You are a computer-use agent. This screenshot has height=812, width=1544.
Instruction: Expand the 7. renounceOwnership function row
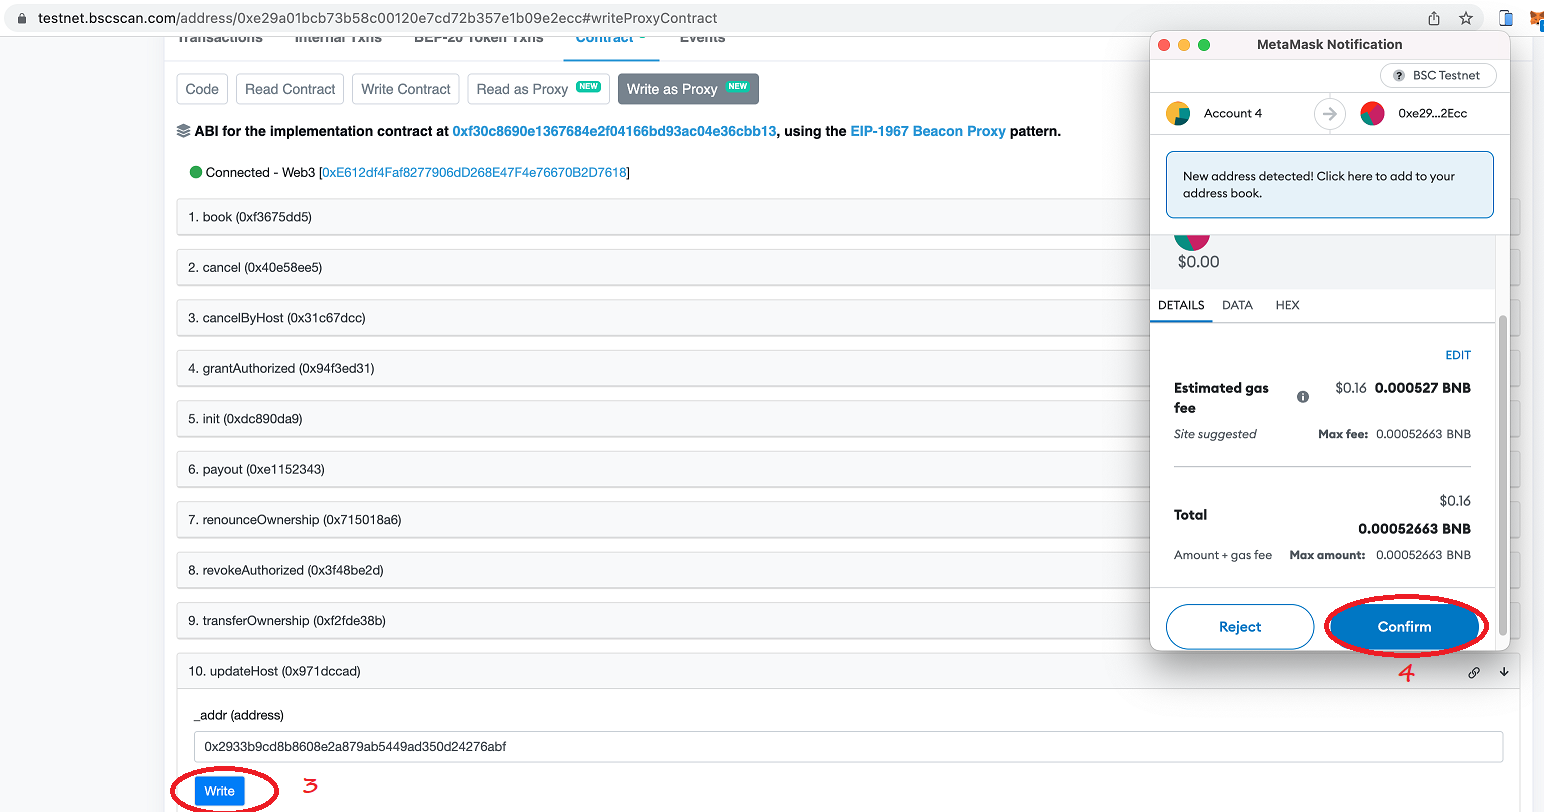coord(663,520)
